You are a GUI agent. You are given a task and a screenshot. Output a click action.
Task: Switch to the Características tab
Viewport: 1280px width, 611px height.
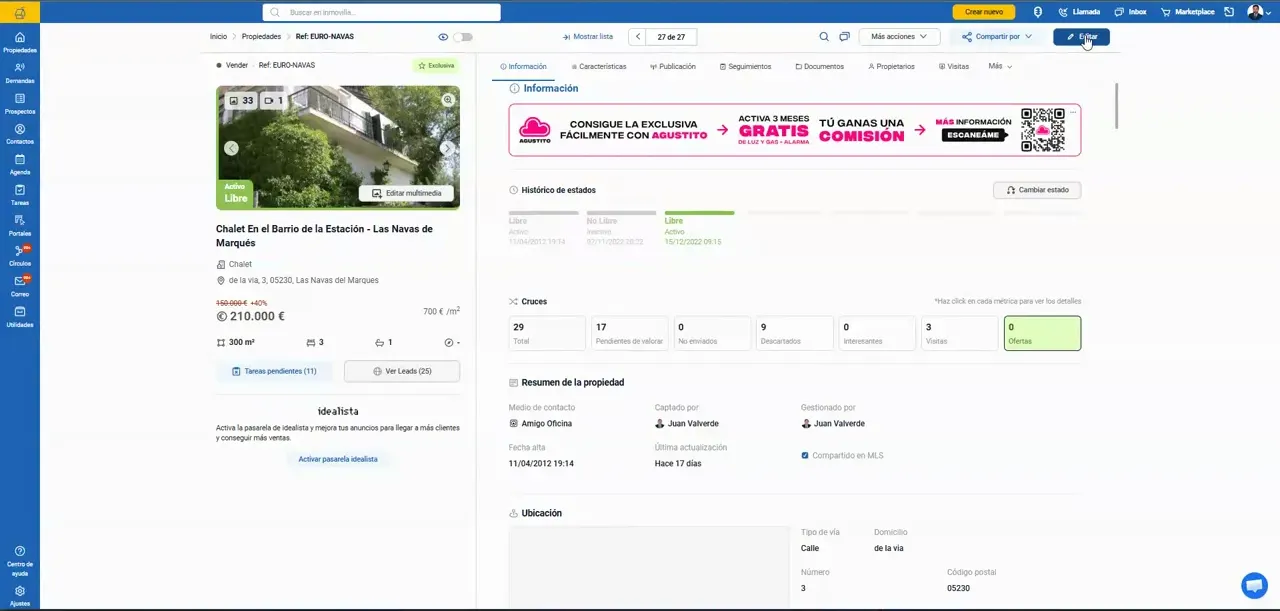point(599,66)
